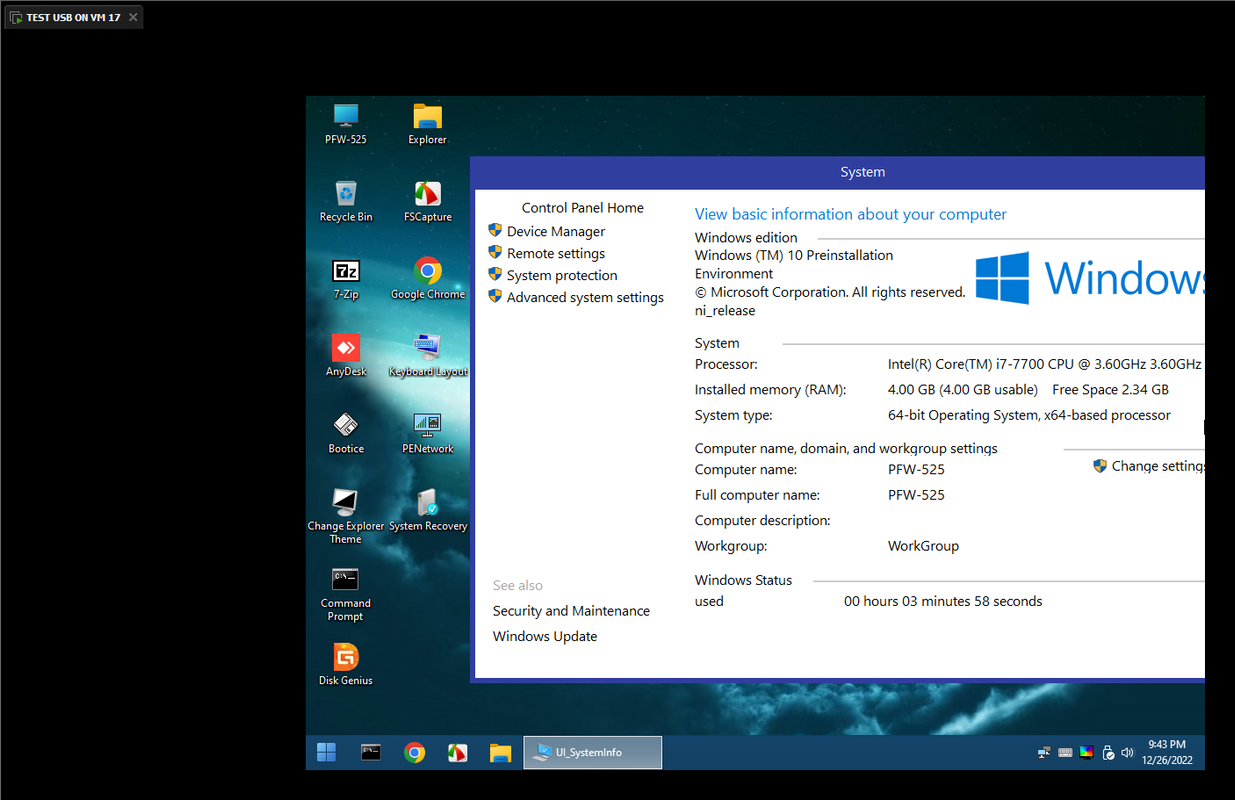Select the 'WorkGroup' workgroup value
The width and height of the screenshot is (1235, 800).
coord(923,546)
